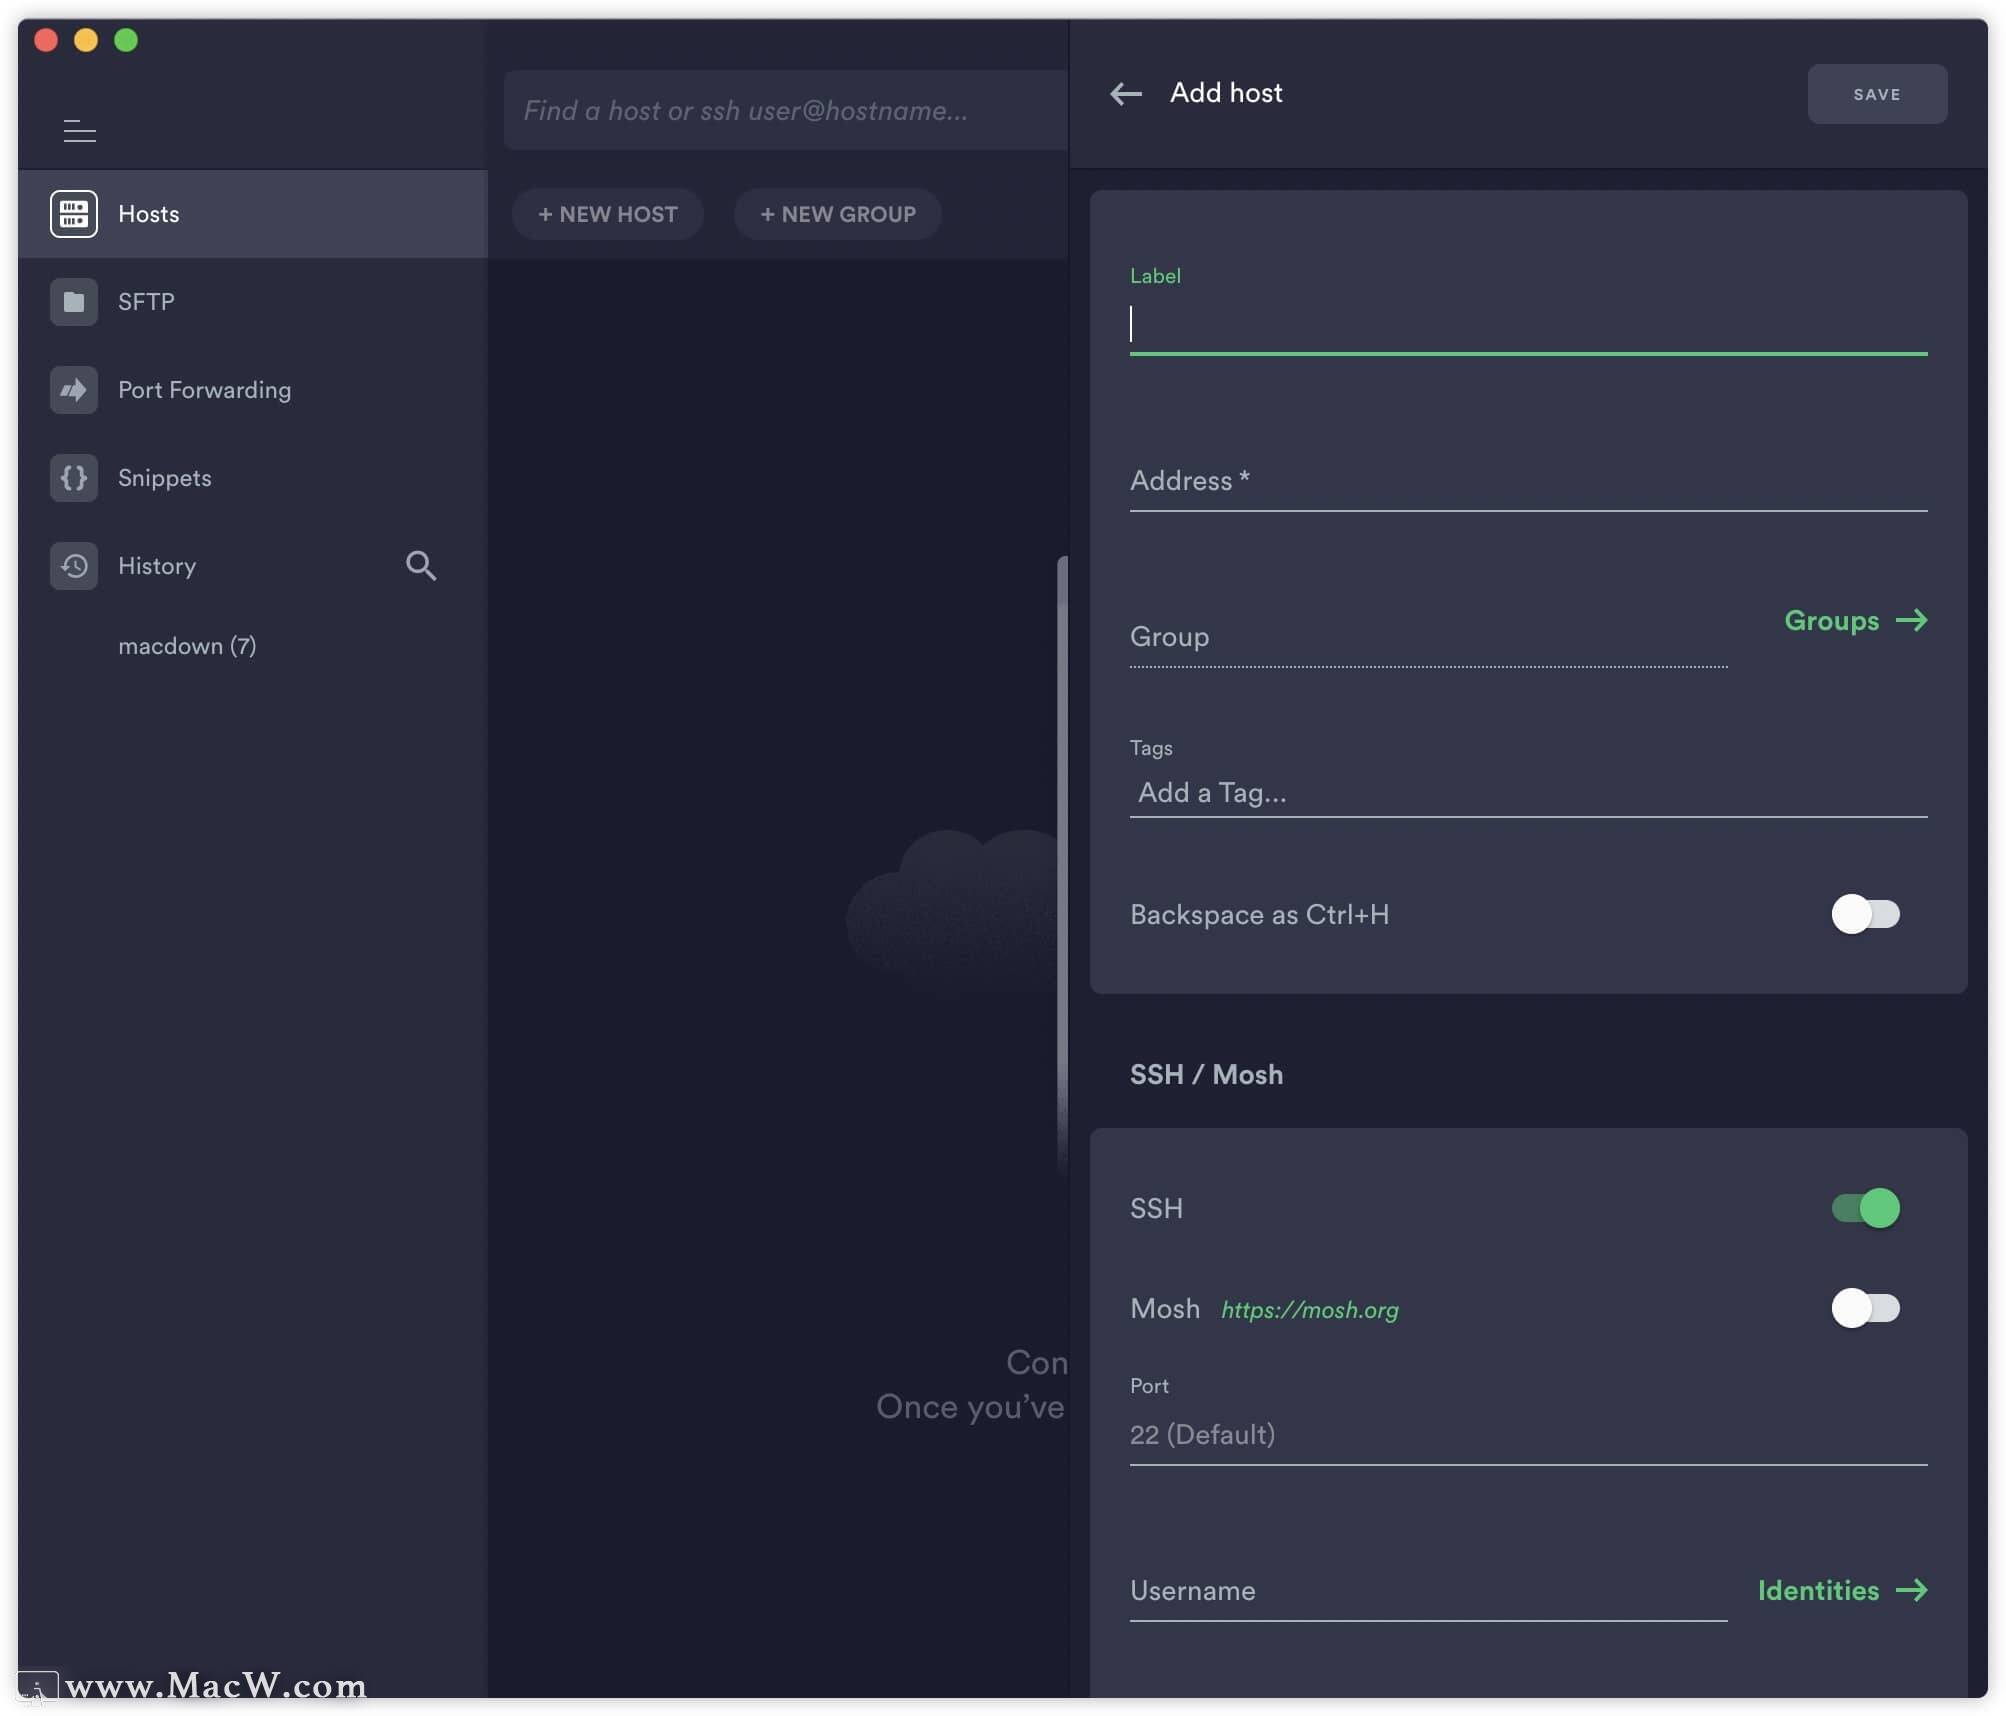Open the Port Forwarding arrow icon

74,390
